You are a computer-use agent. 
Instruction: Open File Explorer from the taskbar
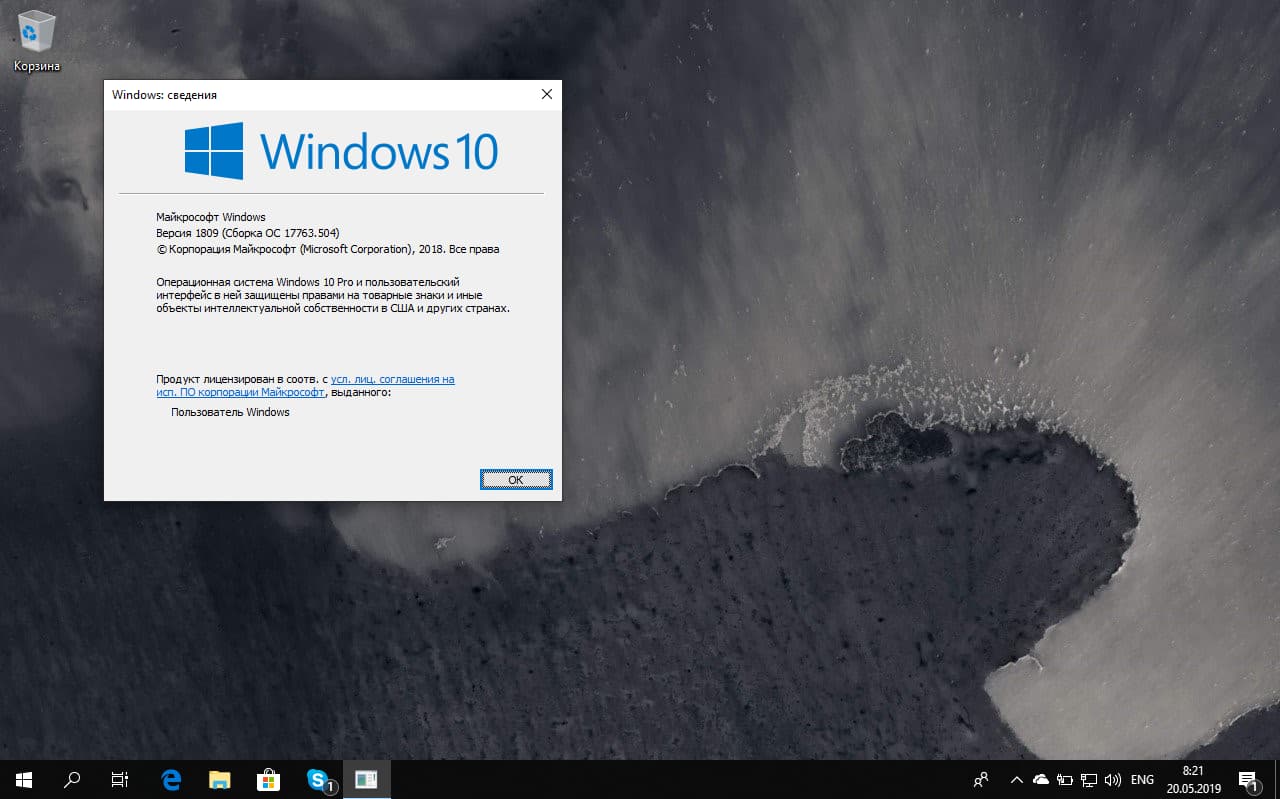219,779
